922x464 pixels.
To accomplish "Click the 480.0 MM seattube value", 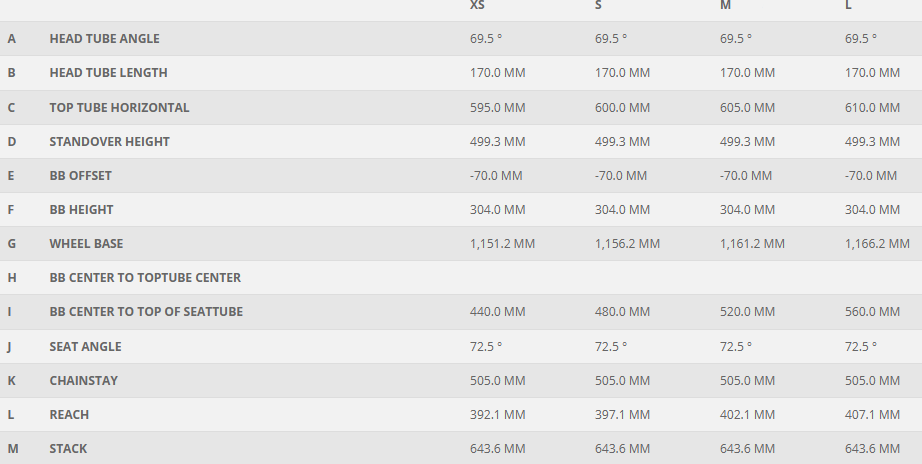I will click(622, 312).
